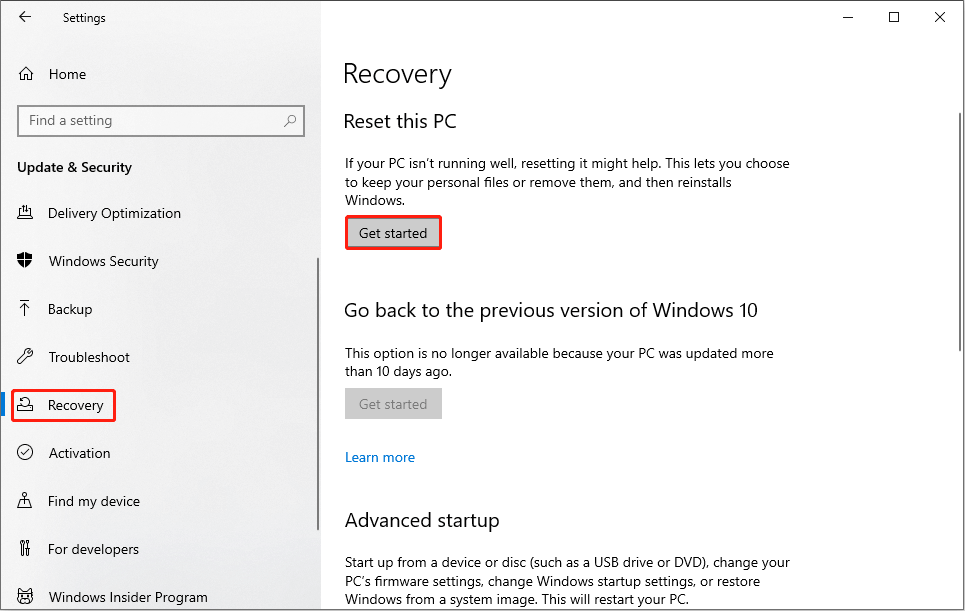Click the search magnifier icon
The width and height of the screenshot is (965, 611).
coord(290,121)
